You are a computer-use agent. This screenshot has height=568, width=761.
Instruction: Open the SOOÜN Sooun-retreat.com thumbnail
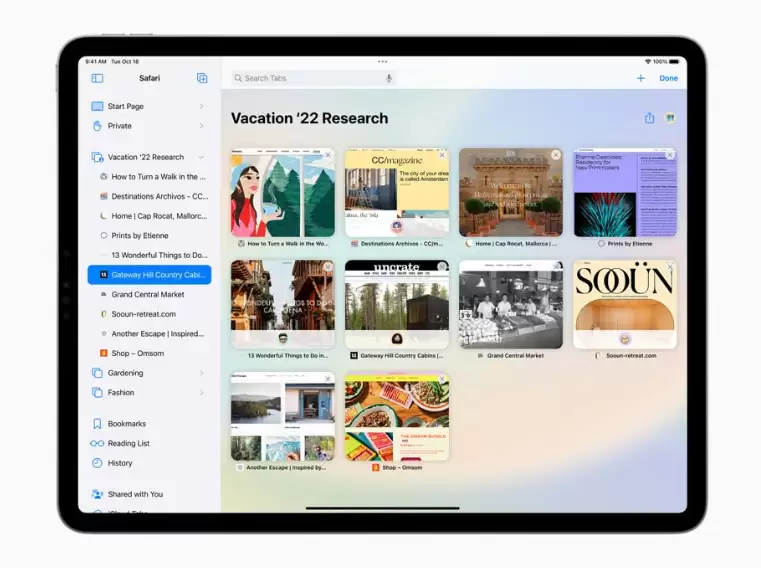625,304
